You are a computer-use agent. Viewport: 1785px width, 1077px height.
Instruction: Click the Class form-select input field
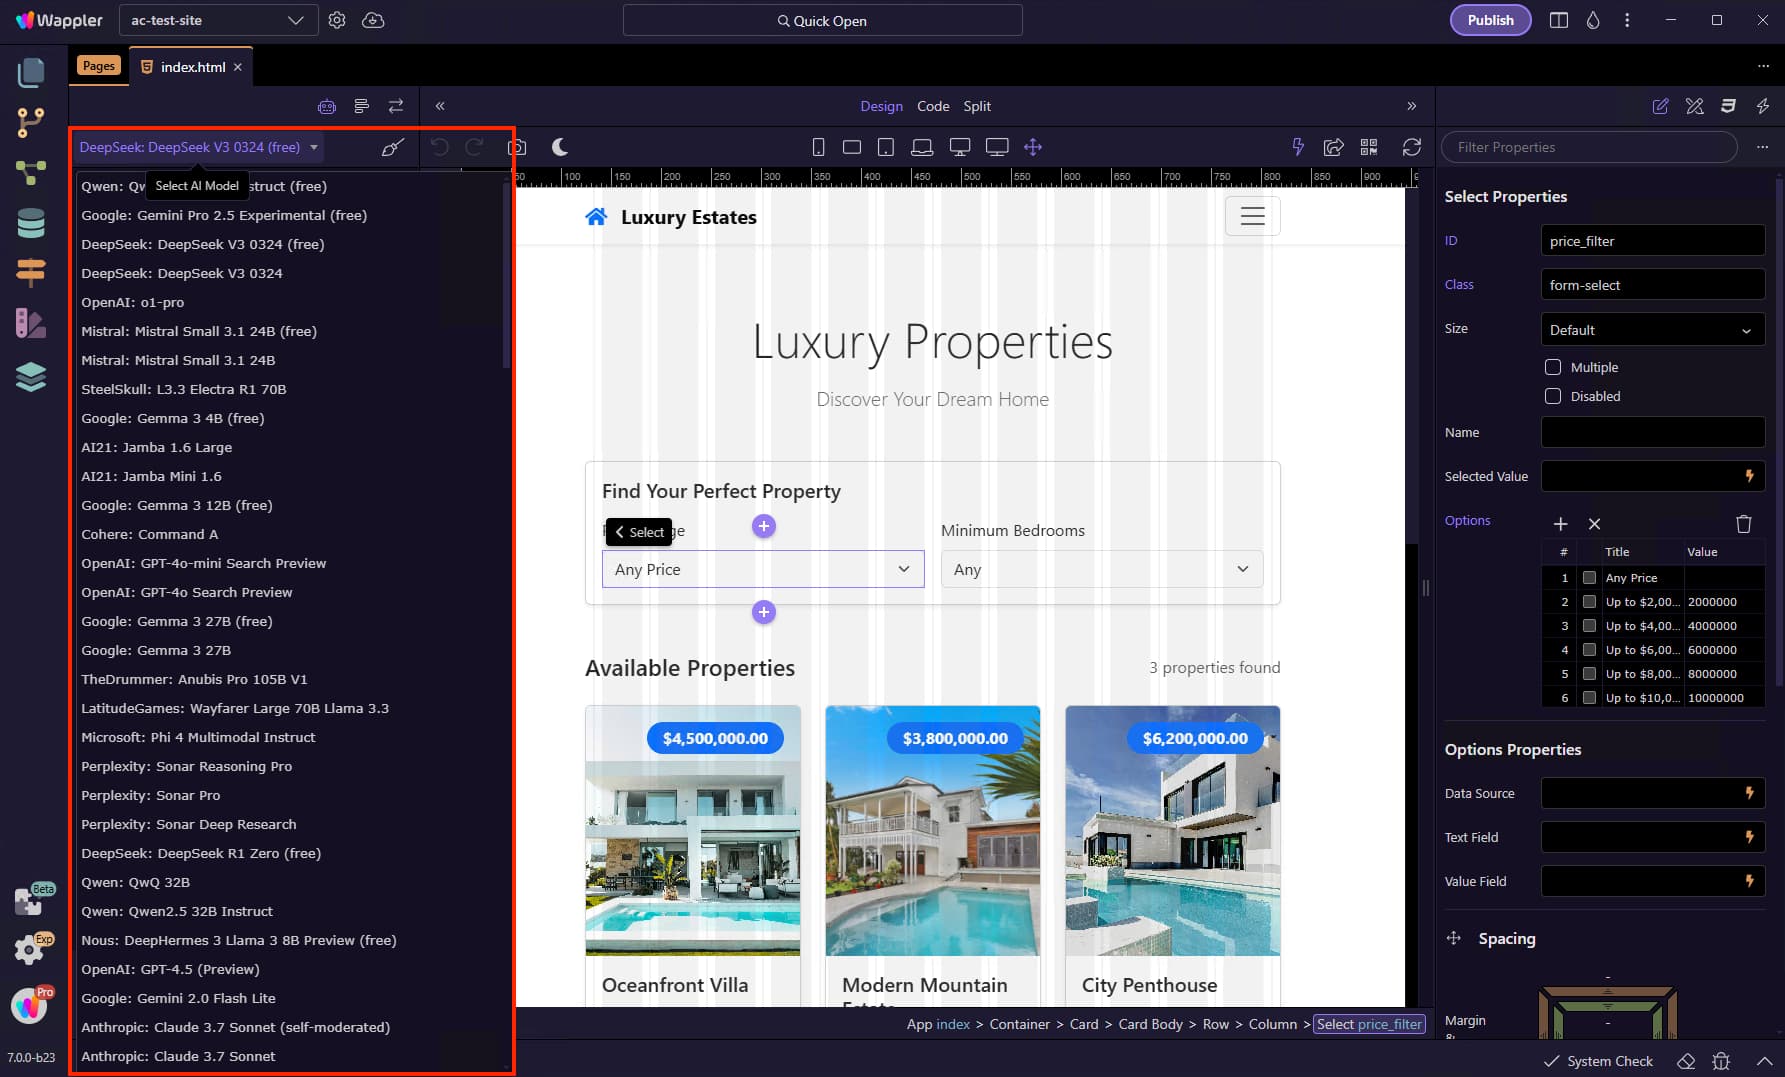pyautogui.click(x=1652, y=285)
